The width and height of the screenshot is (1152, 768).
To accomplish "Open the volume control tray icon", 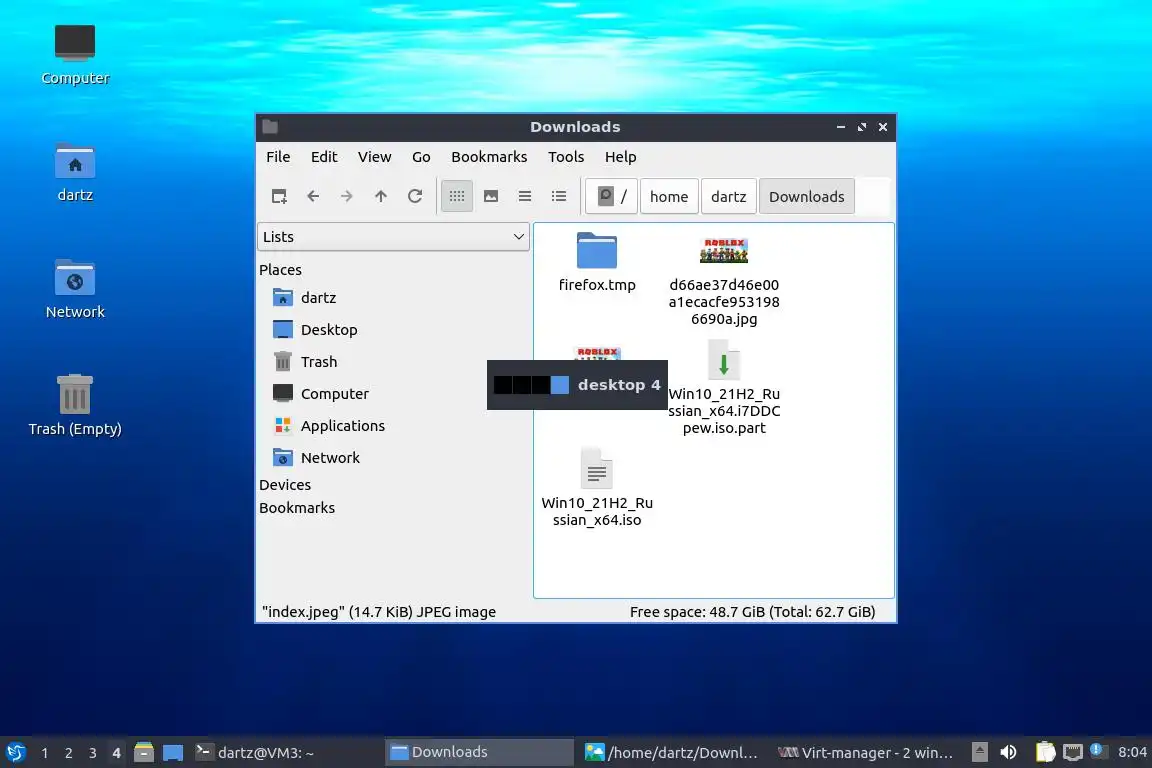I will click(1009, 752).
